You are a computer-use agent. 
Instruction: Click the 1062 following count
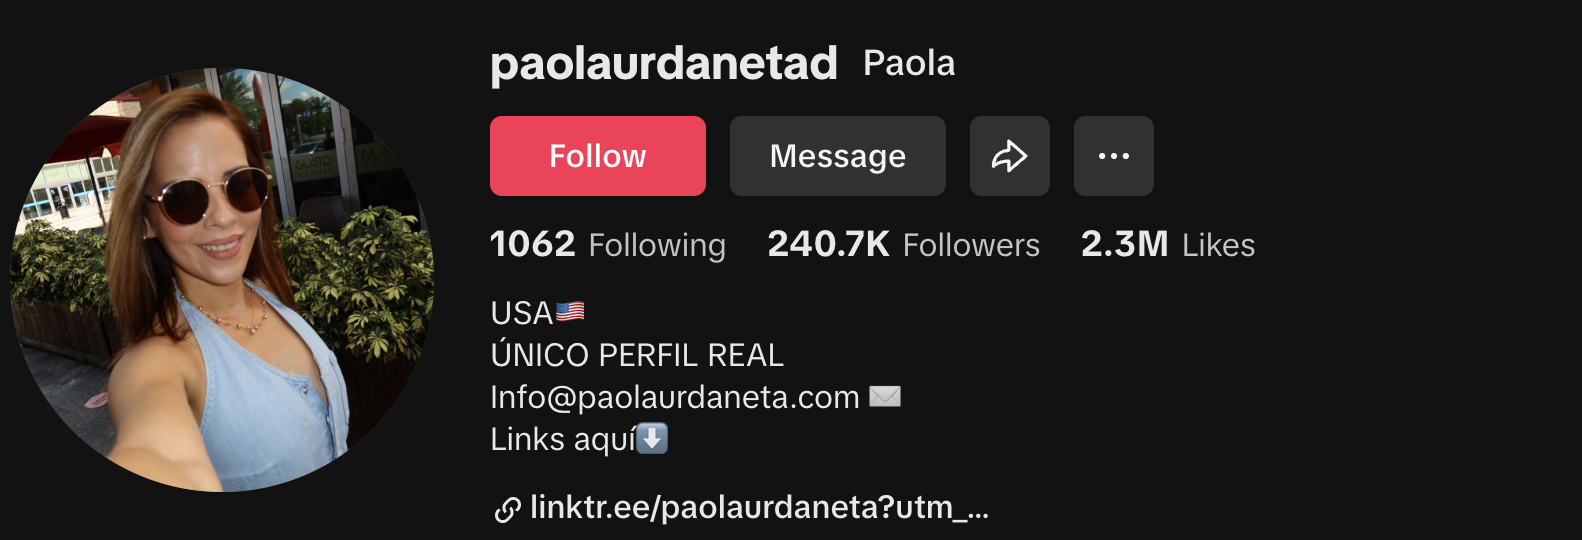pyautogui.click(x=532, y=244)
